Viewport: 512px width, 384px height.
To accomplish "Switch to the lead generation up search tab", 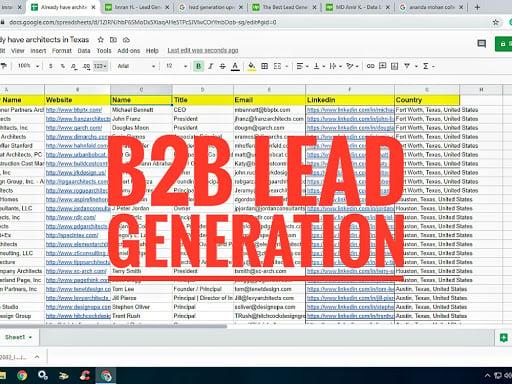I will (210, 7).
